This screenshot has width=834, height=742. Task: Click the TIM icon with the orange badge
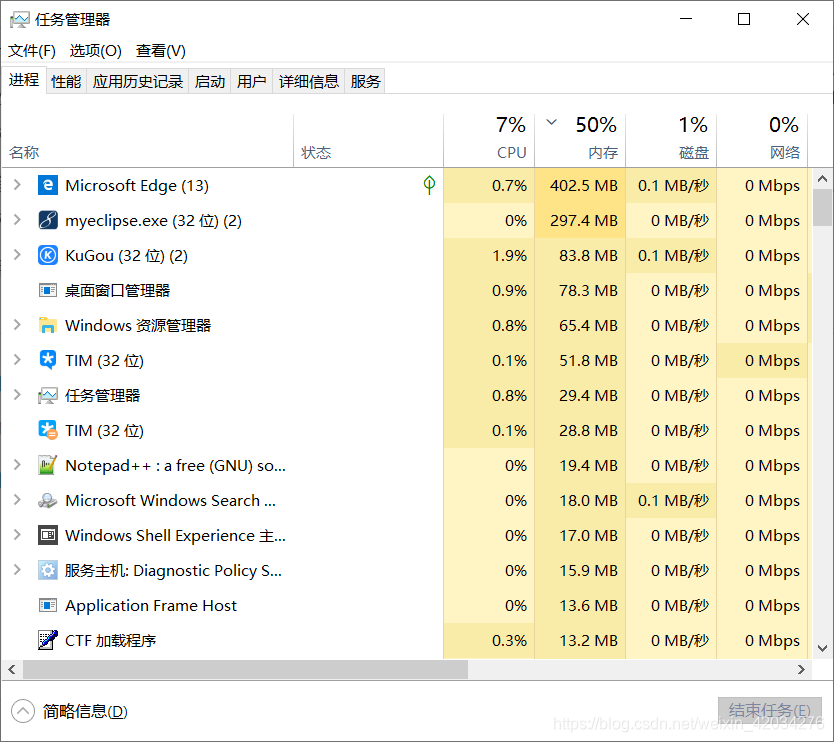coord(48,430)
